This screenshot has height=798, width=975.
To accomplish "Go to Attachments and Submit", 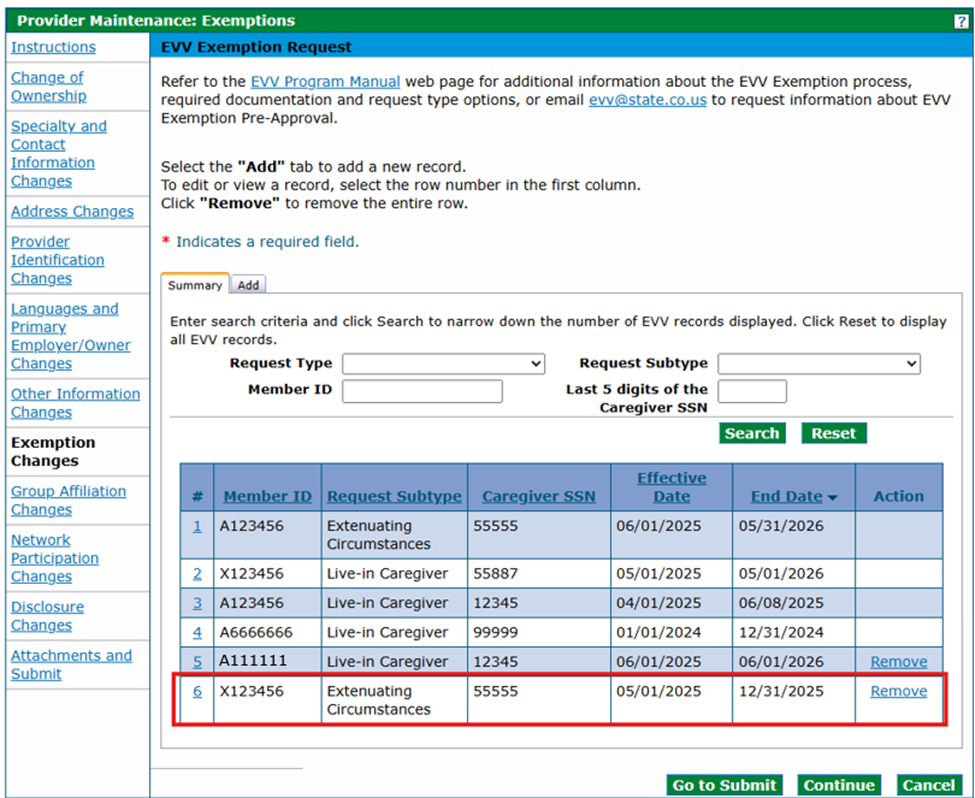I will point(72,664).
